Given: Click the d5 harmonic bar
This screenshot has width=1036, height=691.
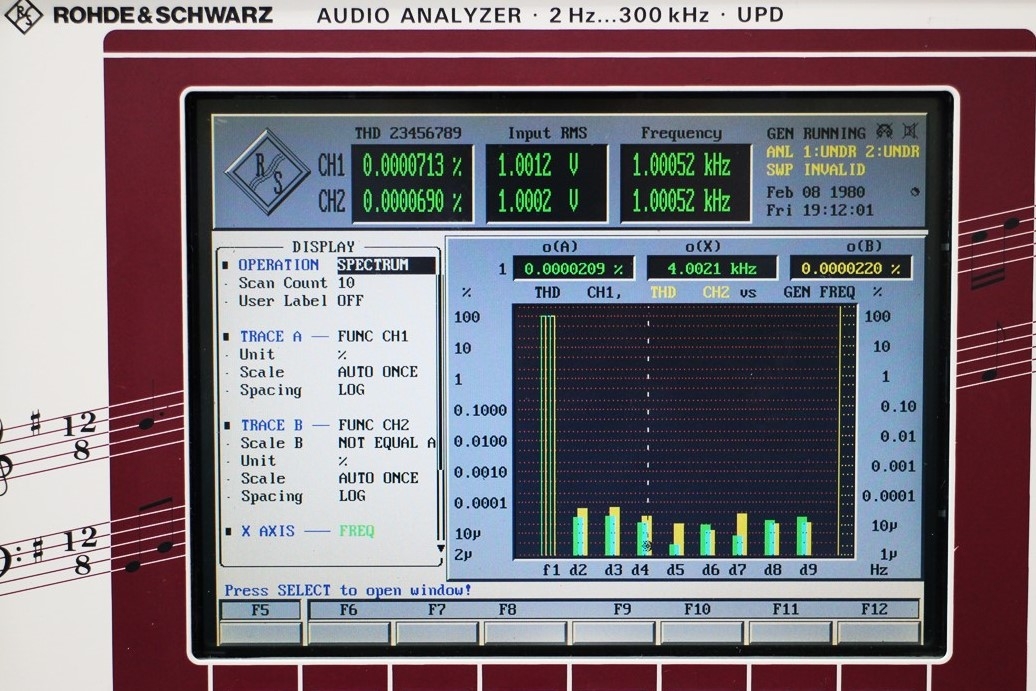Looking at the screenshot, I should point(677,540).
